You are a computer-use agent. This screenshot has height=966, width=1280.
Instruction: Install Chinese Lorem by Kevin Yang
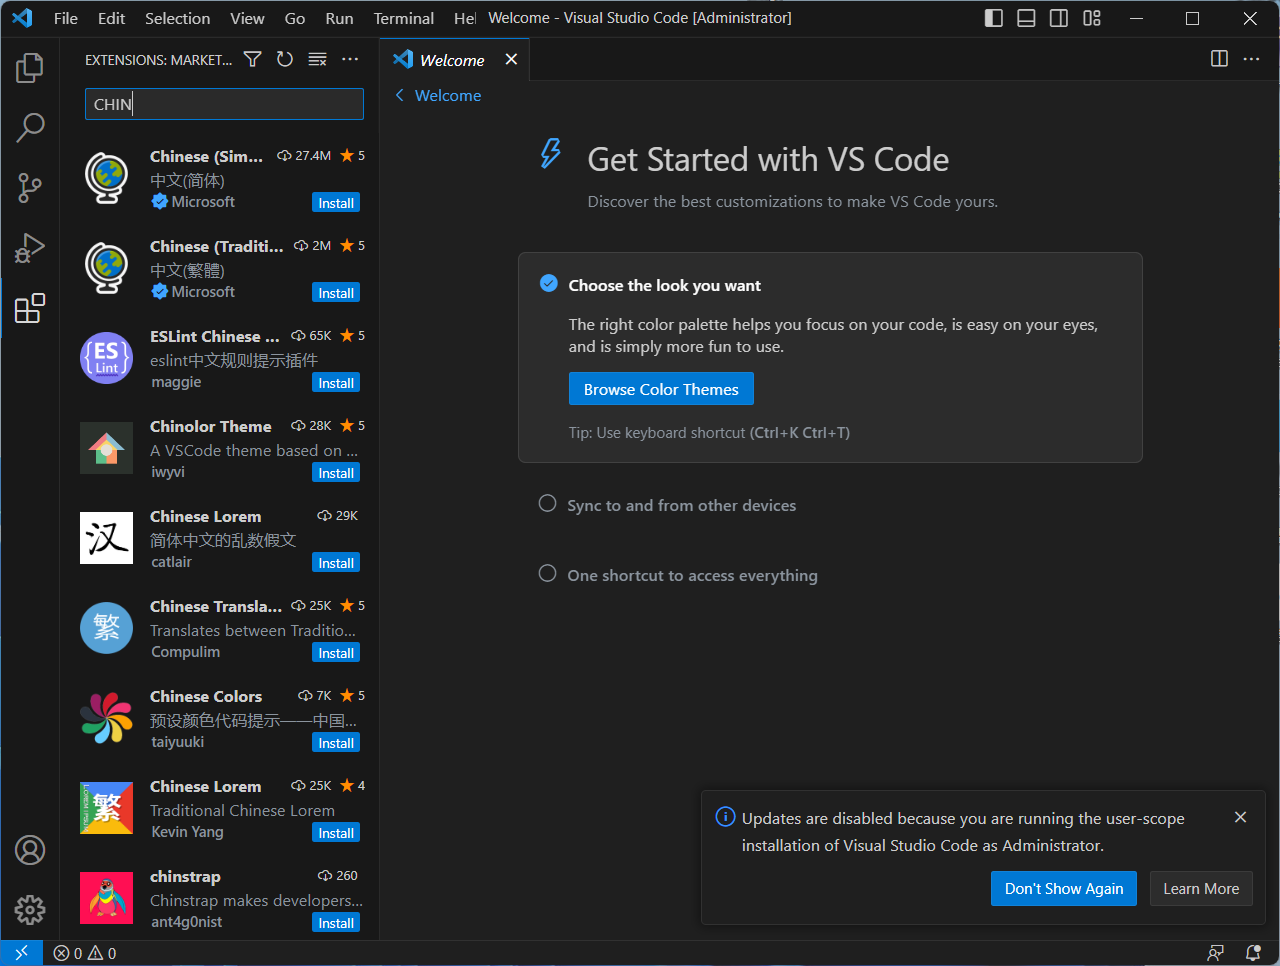pos(336,833)
